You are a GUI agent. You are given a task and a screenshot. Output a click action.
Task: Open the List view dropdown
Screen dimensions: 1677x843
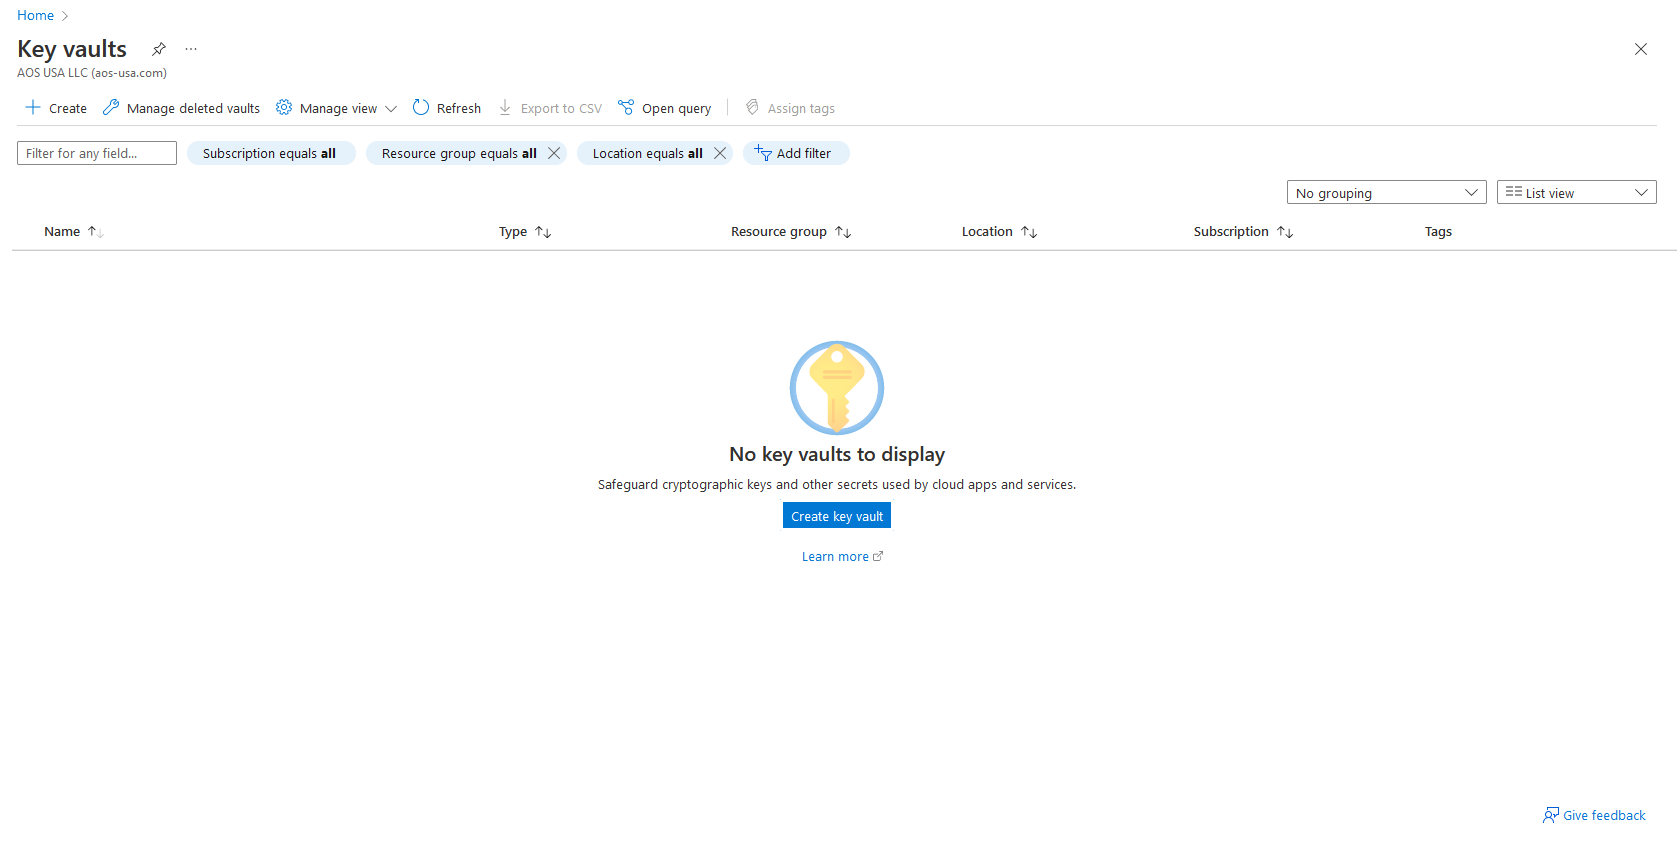click(x=1576, y=192)
